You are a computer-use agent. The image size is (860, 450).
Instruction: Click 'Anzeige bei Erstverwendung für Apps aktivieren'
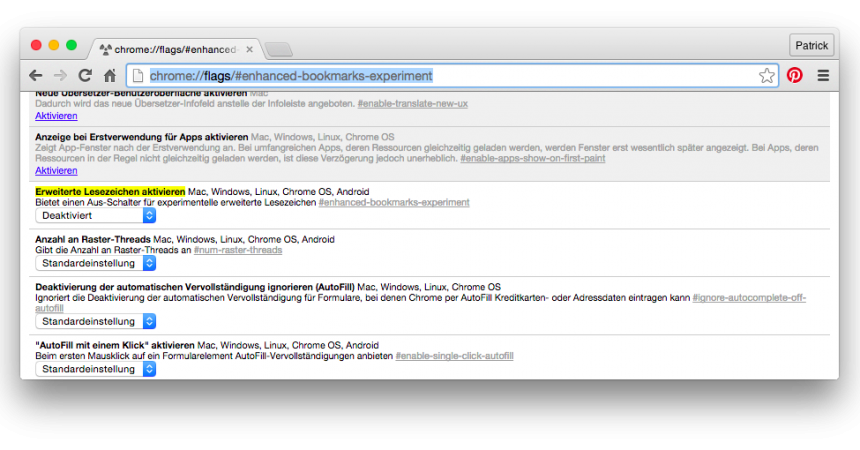142,137
